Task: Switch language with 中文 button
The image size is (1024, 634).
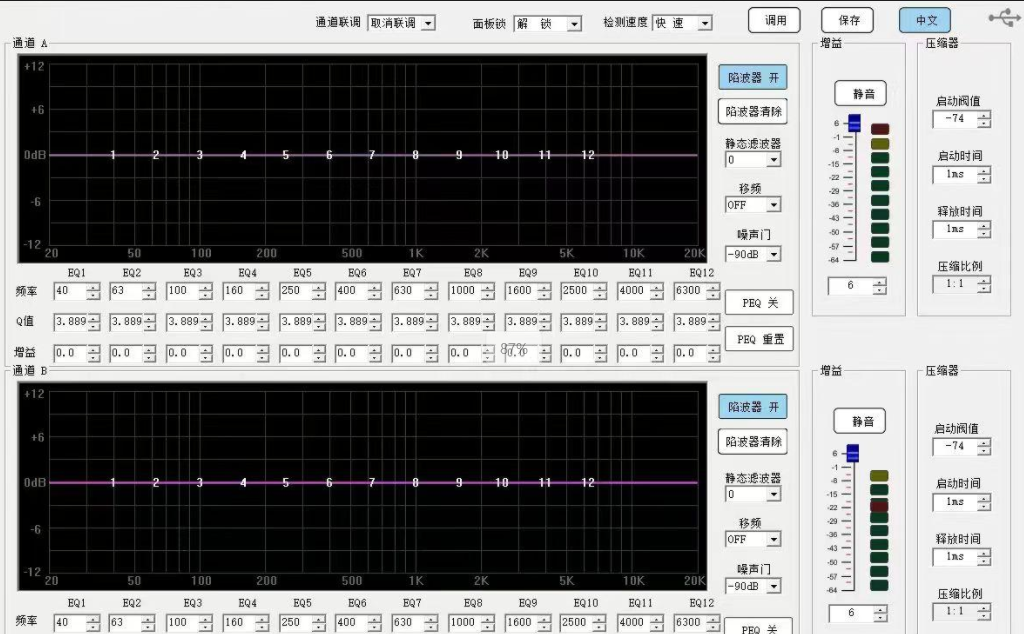Action: point(925,20)
